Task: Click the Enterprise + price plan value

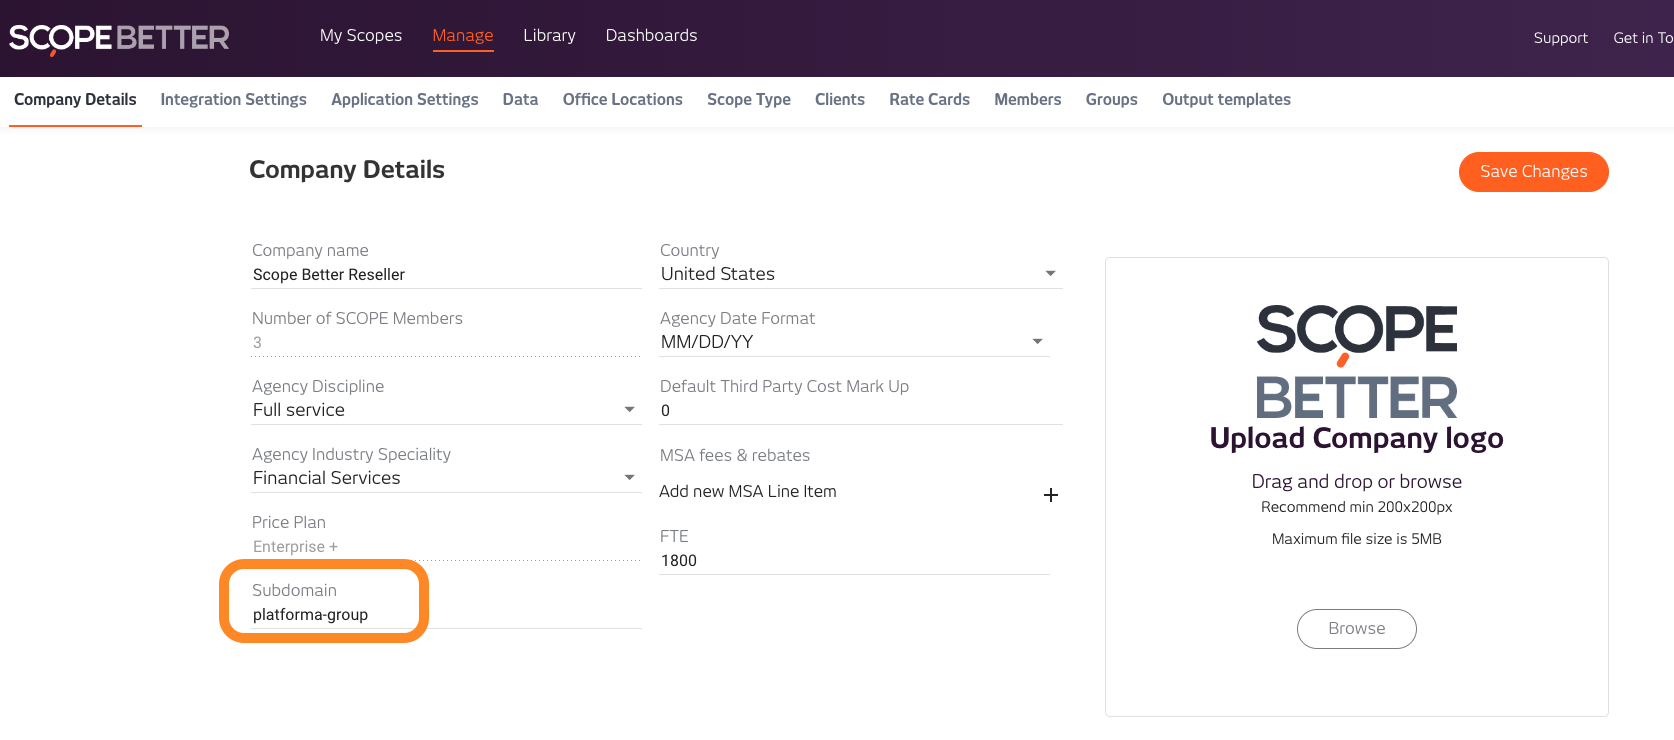Action: [x=295, y=547]
